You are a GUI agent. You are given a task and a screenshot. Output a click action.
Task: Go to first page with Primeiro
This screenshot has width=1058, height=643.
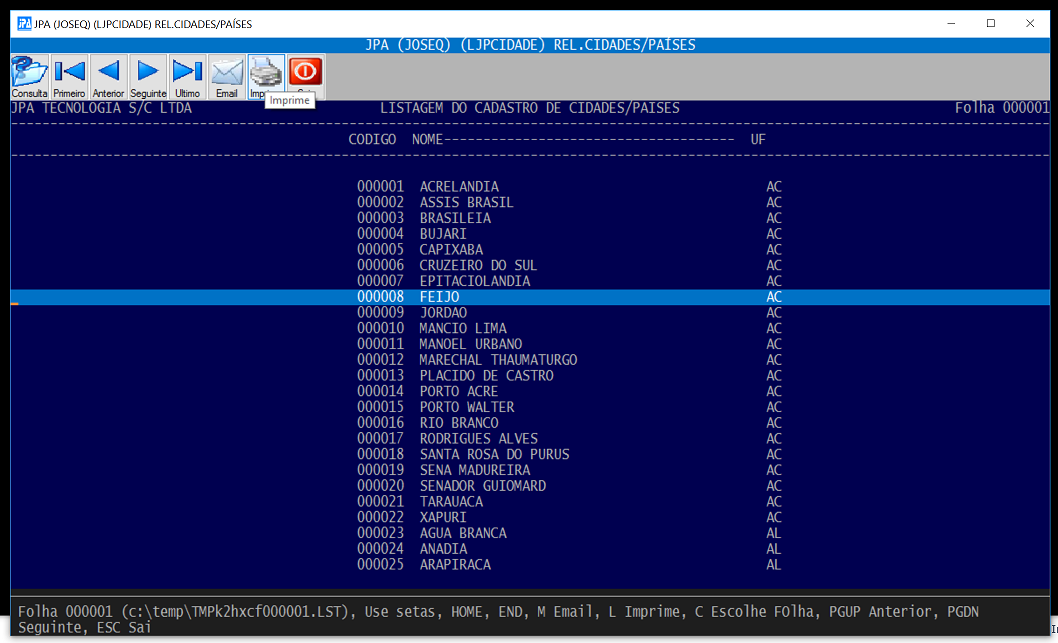(x=69, y=77)
